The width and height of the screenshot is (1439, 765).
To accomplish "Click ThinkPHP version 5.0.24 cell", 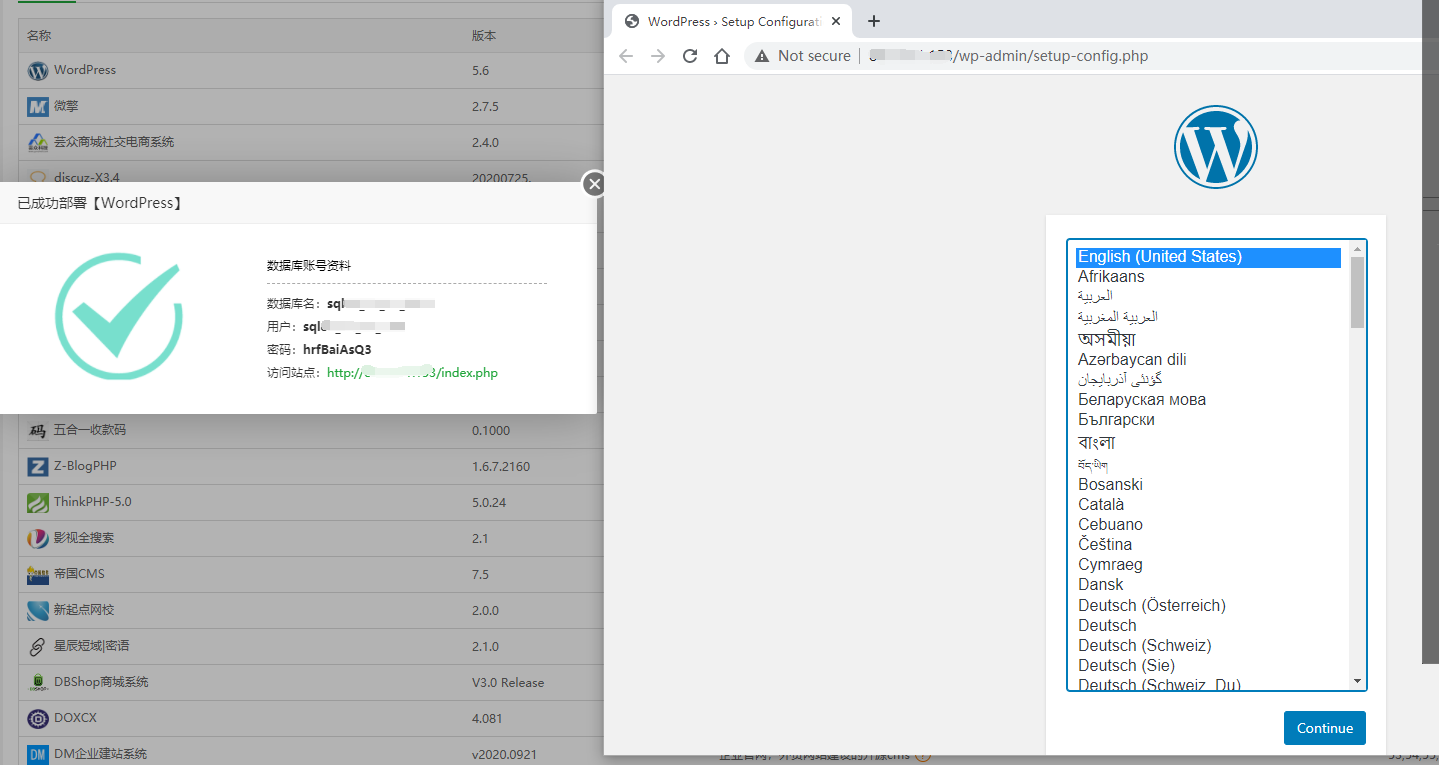I will click(x=489, y=502).
